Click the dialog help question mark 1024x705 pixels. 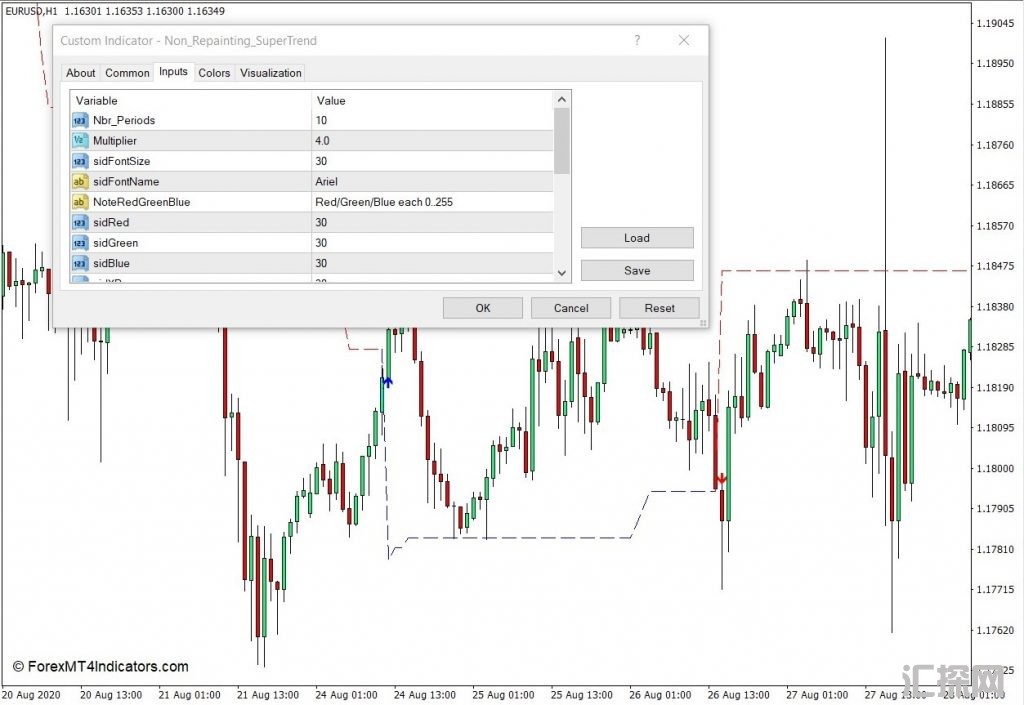click(637, 41)
